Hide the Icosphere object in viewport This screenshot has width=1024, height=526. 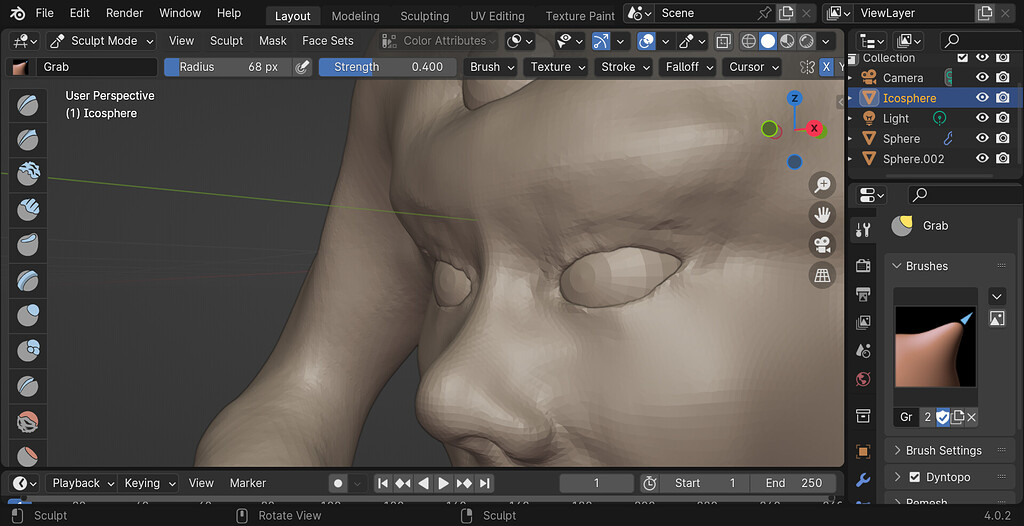[x=982, y=98]
